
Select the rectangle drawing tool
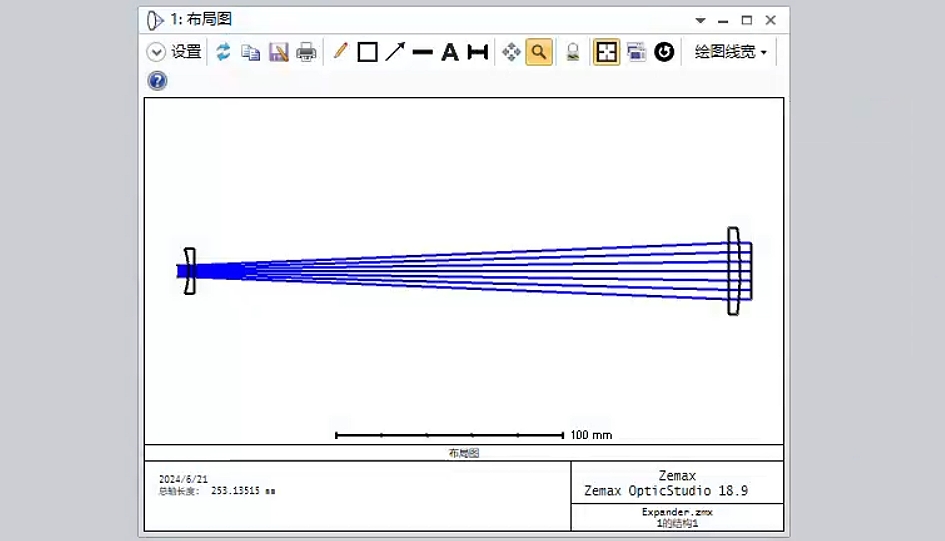pyautogui.click(x=367, y=52)
